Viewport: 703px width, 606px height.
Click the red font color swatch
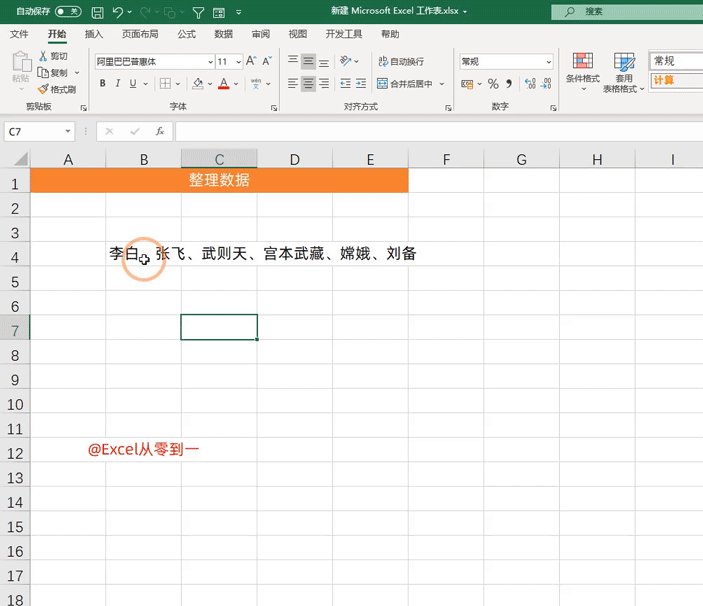pos(223,84)
